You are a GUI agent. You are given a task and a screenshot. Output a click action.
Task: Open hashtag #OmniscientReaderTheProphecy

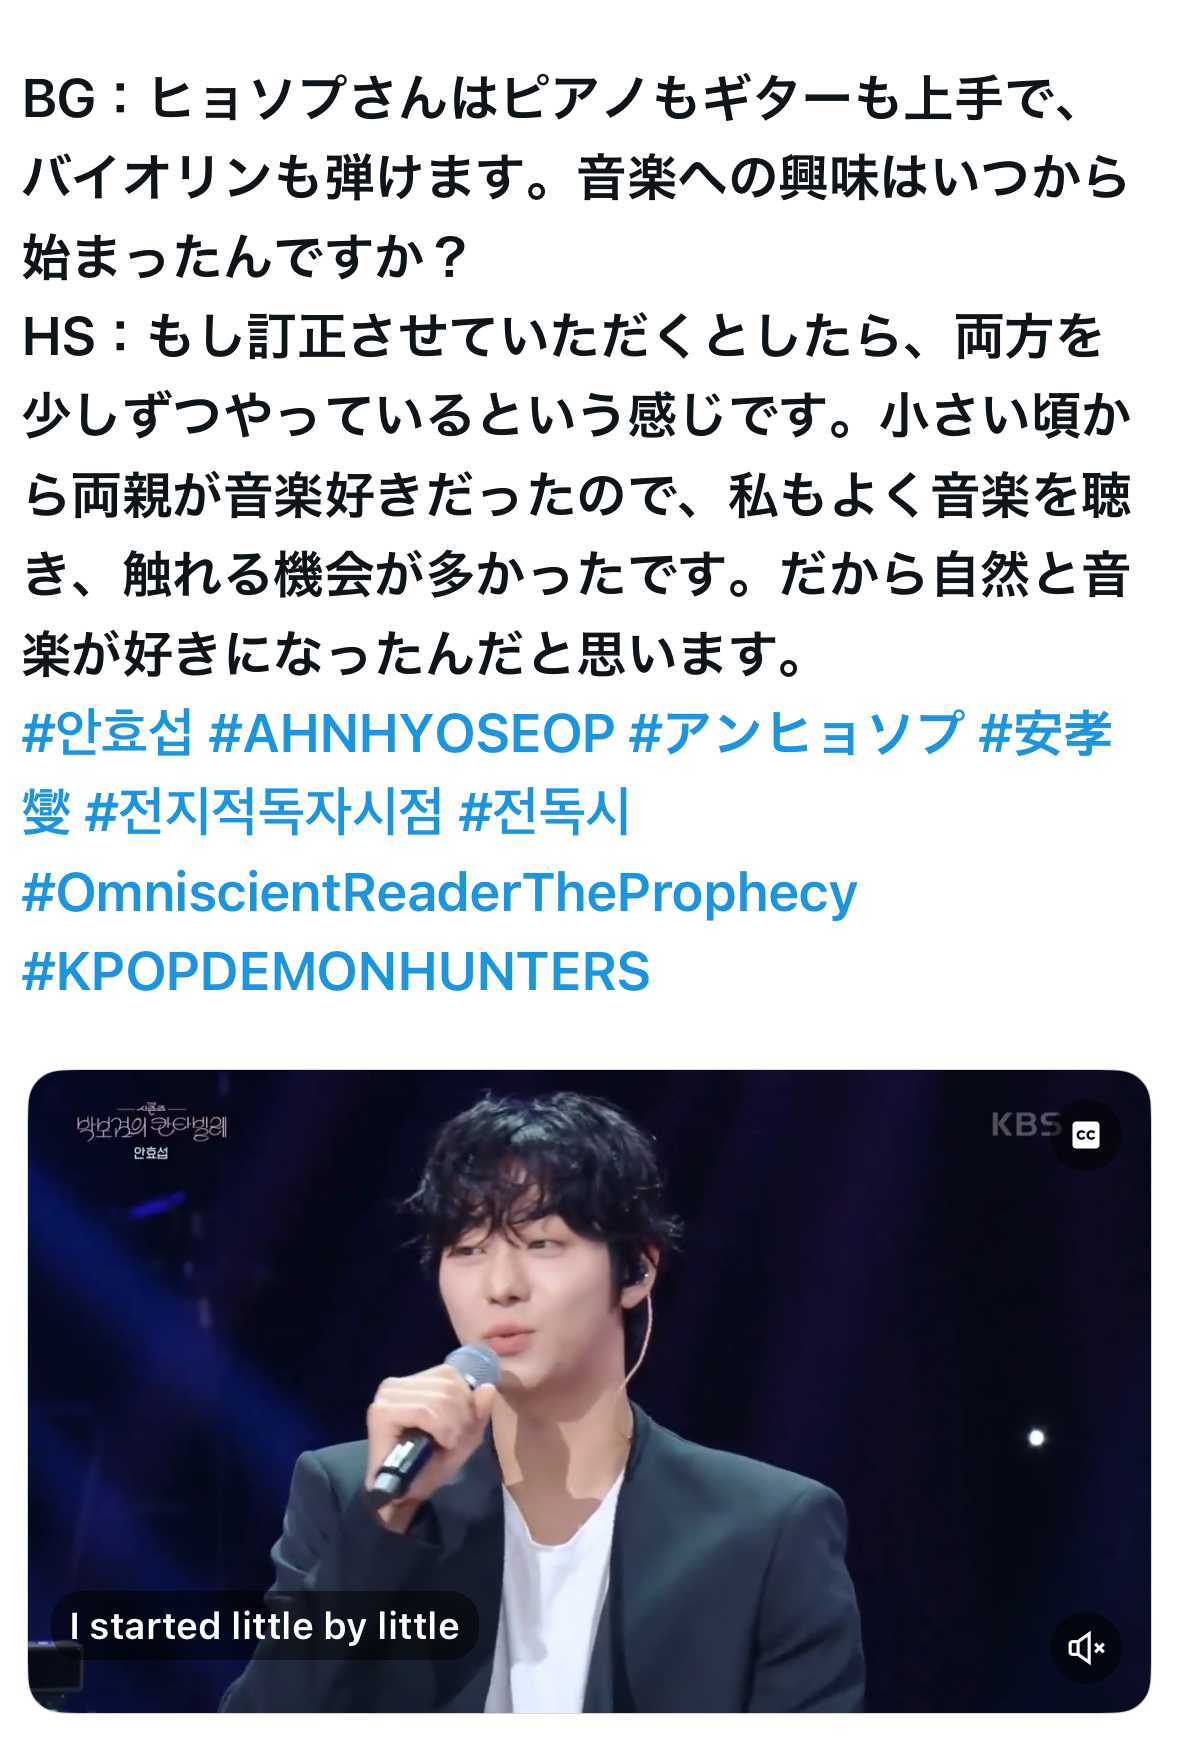click(439, 892)
